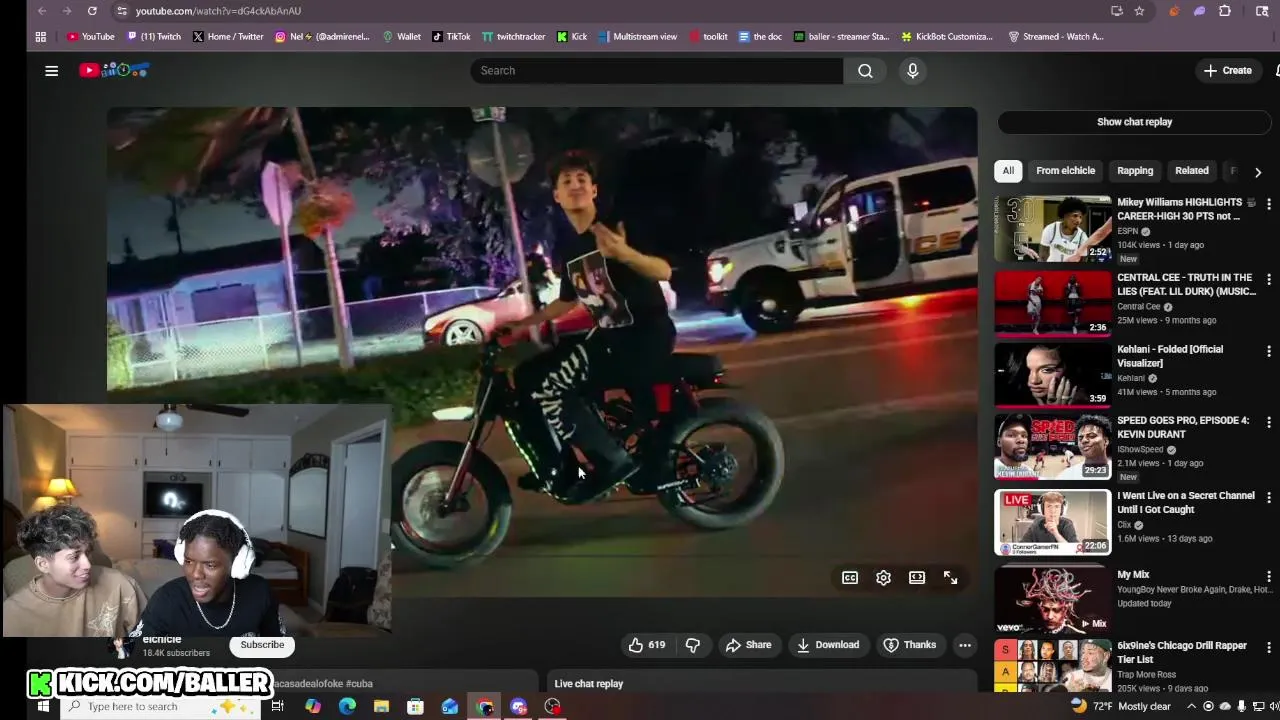This screenshot has width=1280, height=720.
Task: Send a Thanks to the creator
Action: (x=910, y=645)
